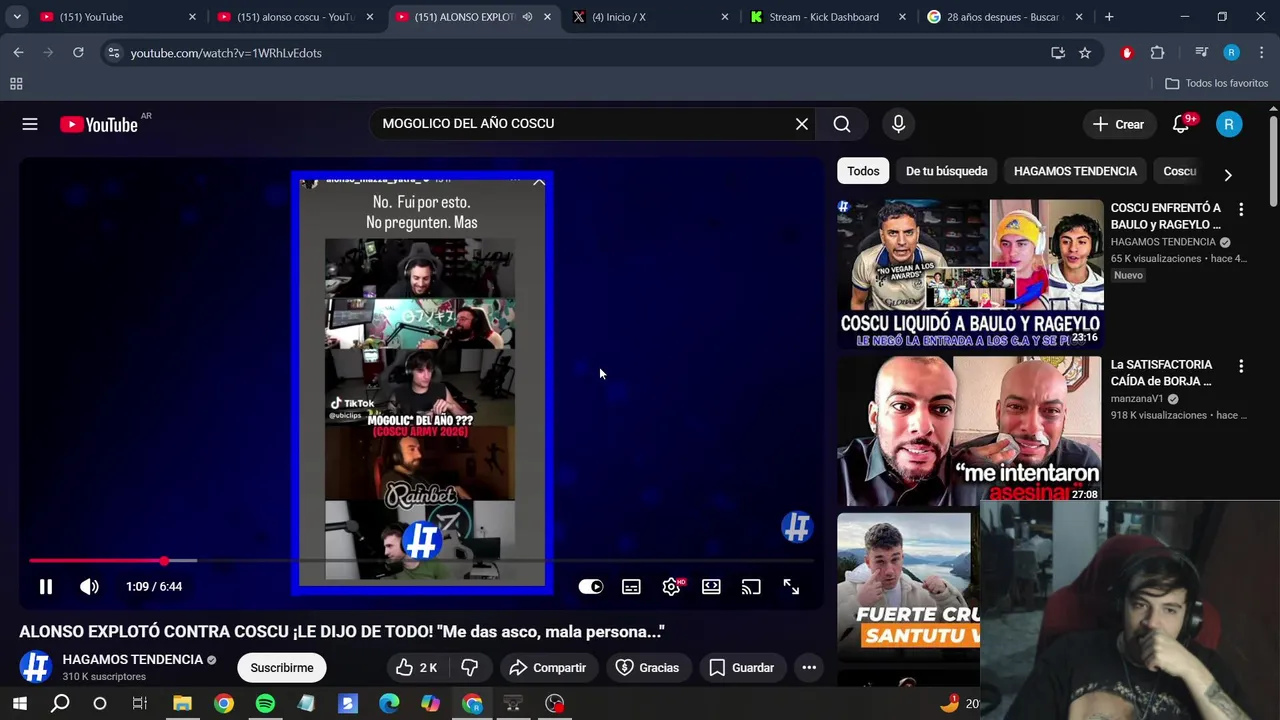Share the video with Compartir
Image resolution: width=1280 pixels, height=720 pixels.
547,668
